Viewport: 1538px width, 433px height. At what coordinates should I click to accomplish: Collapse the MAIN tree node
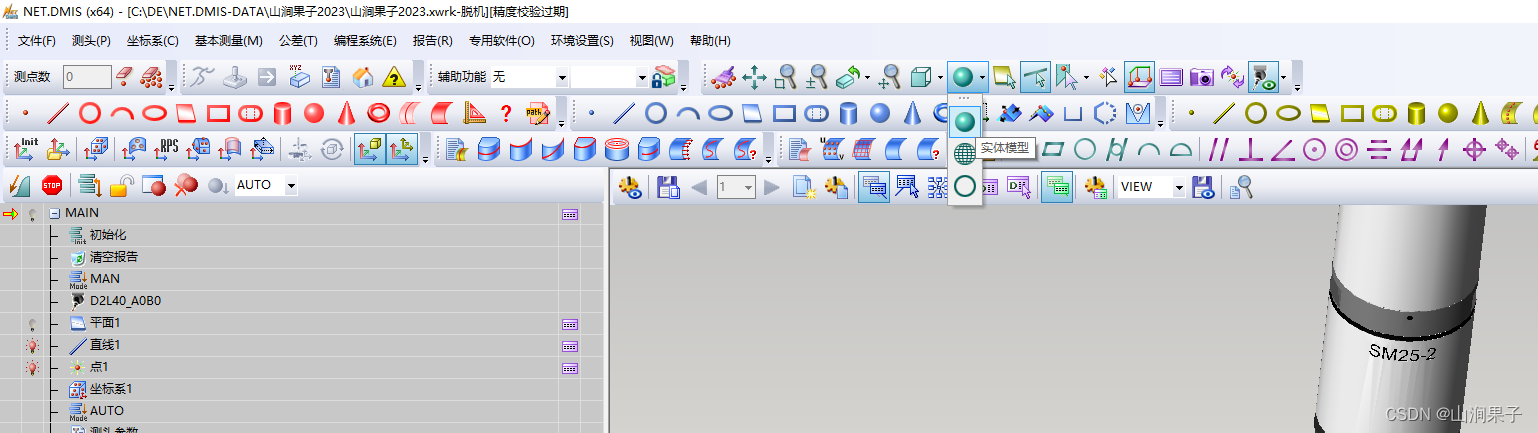[x=55, y=213]
